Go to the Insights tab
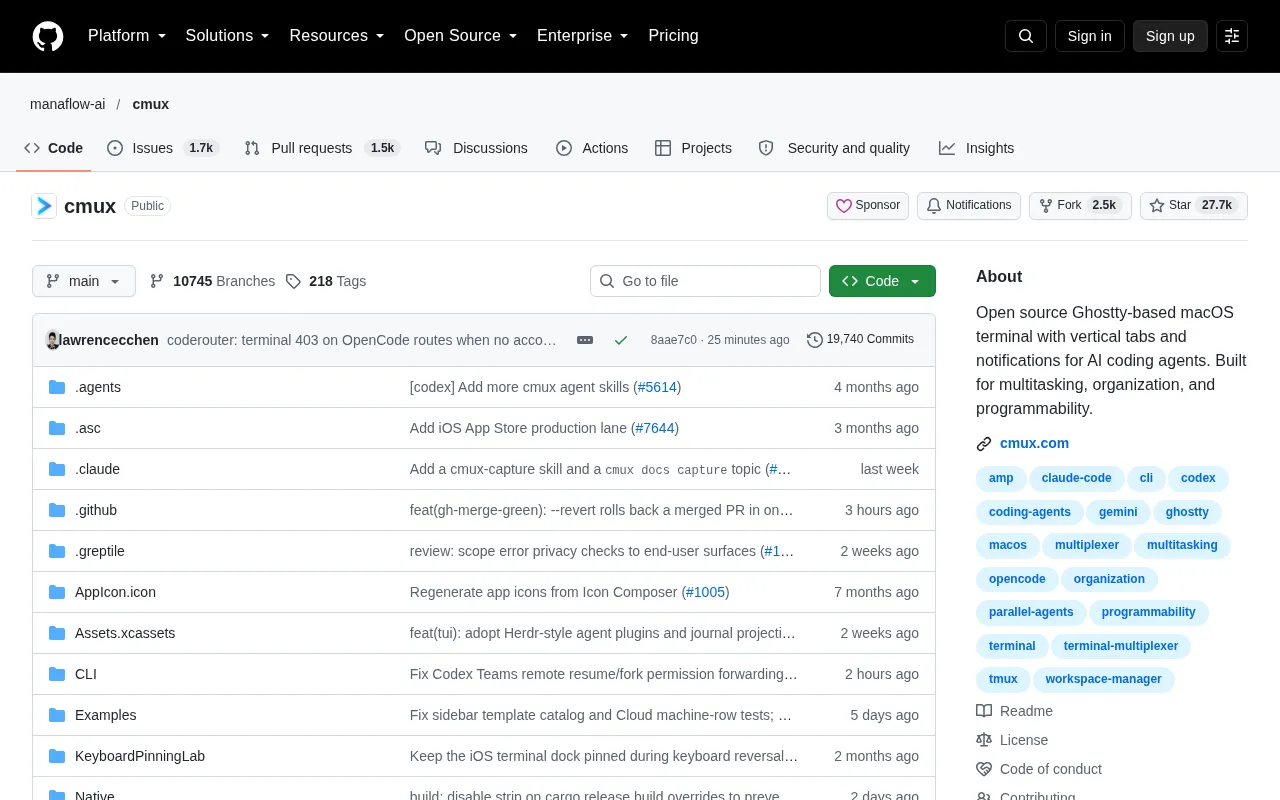This screenshot has width=1280, height=800. 976,148
